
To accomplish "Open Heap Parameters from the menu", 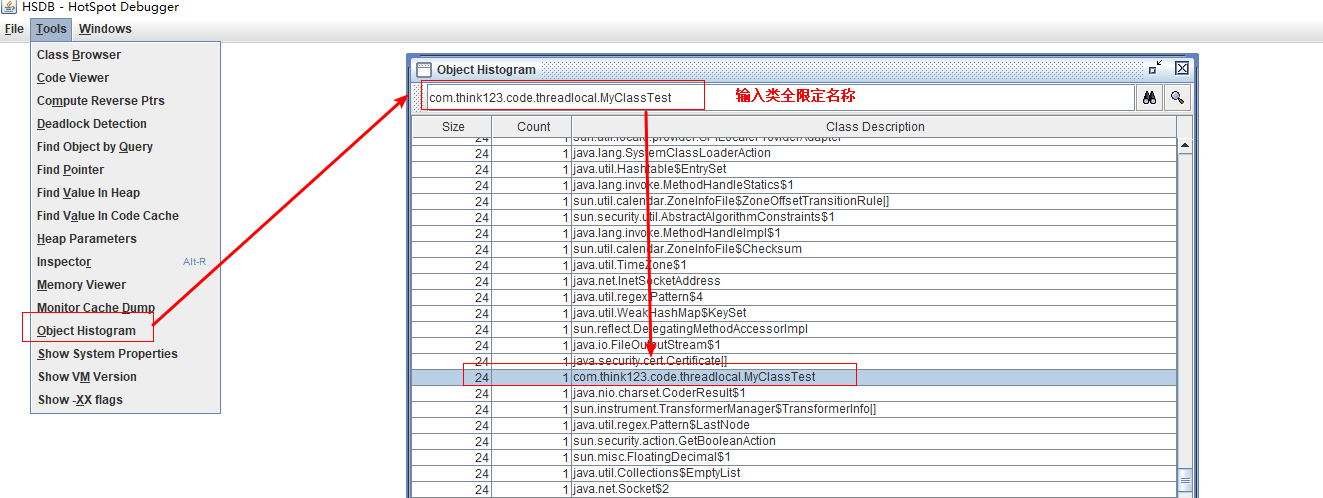I will pyautogui.click(x=87, y=239).
